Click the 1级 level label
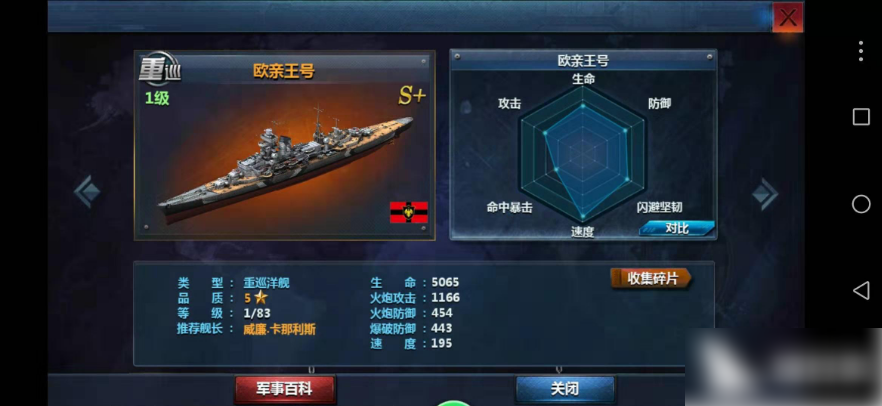This screenshot has height=406, width=882. [x=157, y=98]
